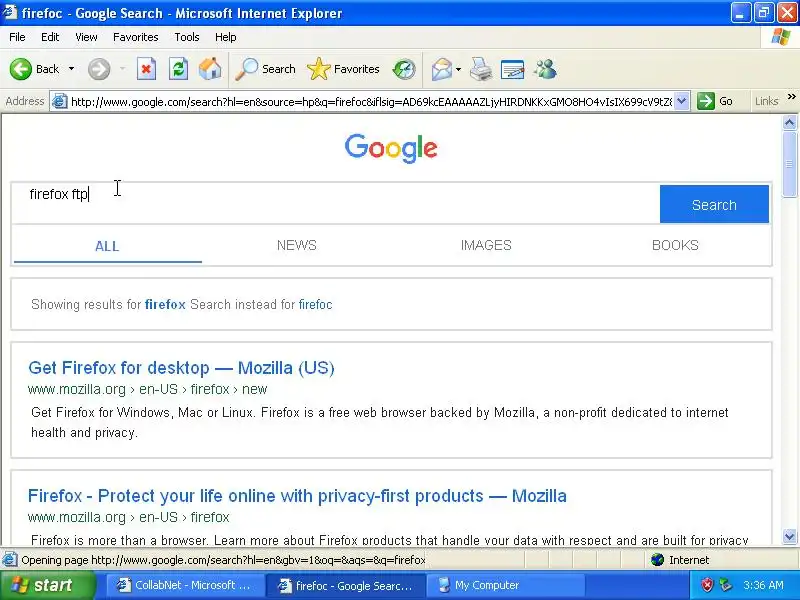The width and height of the screenshot is (800, 600).
Task: Click the Google logo
Action: (x=391, y=148)
